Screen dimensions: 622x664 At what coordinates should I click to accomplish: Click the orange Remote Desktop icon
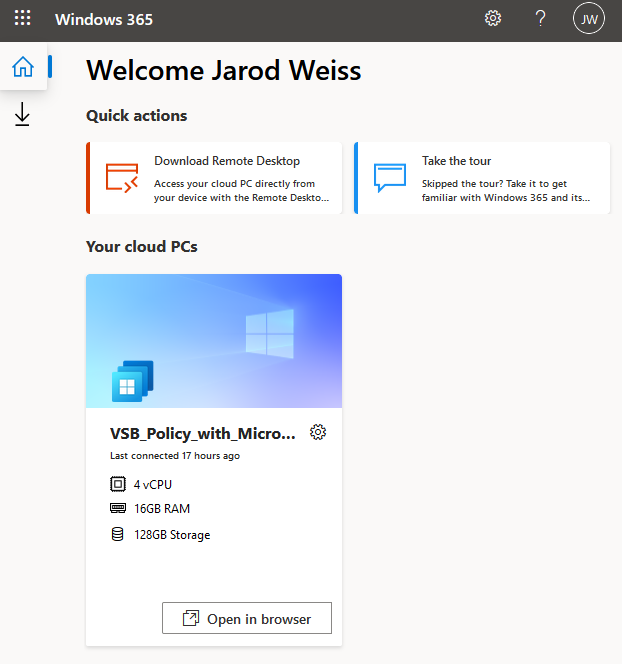click(x=122, y=178)
